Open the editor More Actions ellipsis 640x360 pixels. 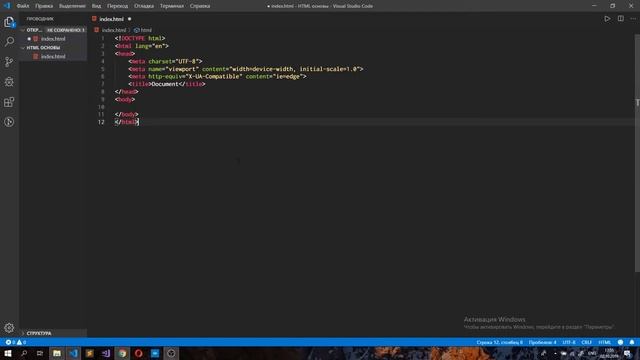tap(633, 19)
